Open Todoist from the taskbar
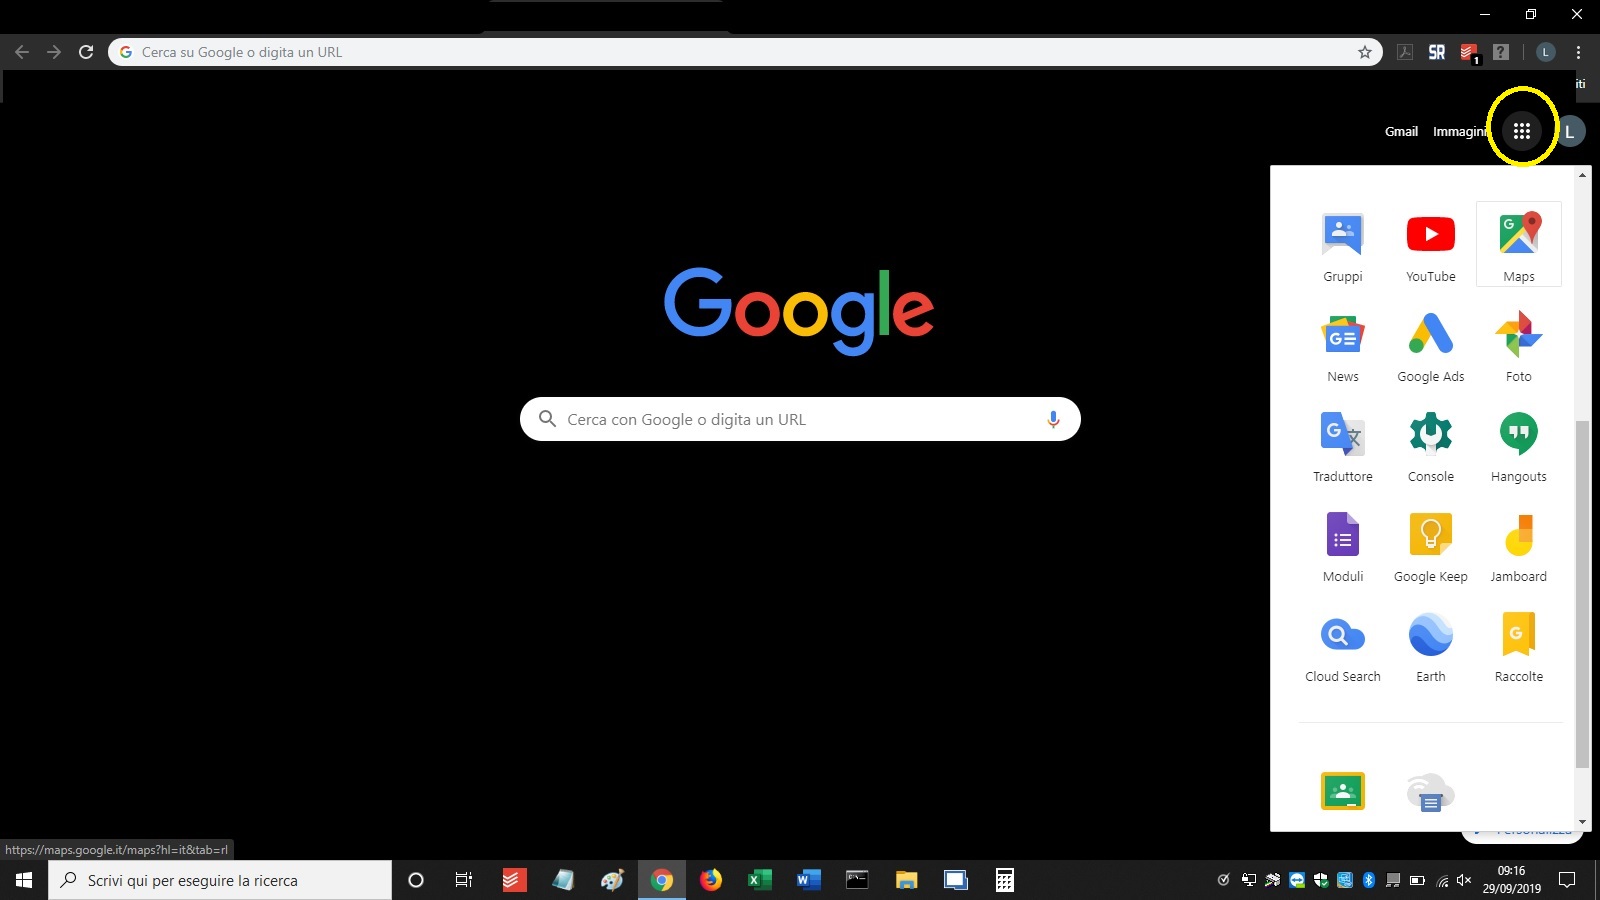 tap(514, 880)
